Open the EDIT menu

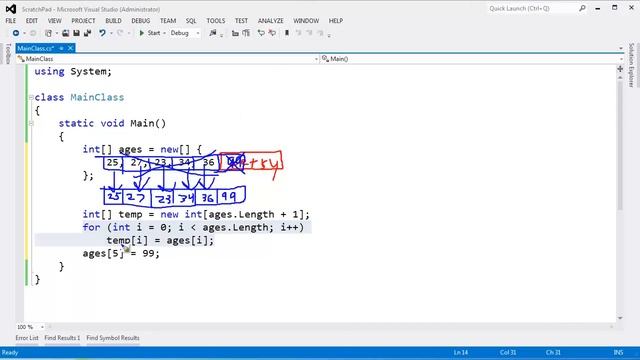[31, 21]
